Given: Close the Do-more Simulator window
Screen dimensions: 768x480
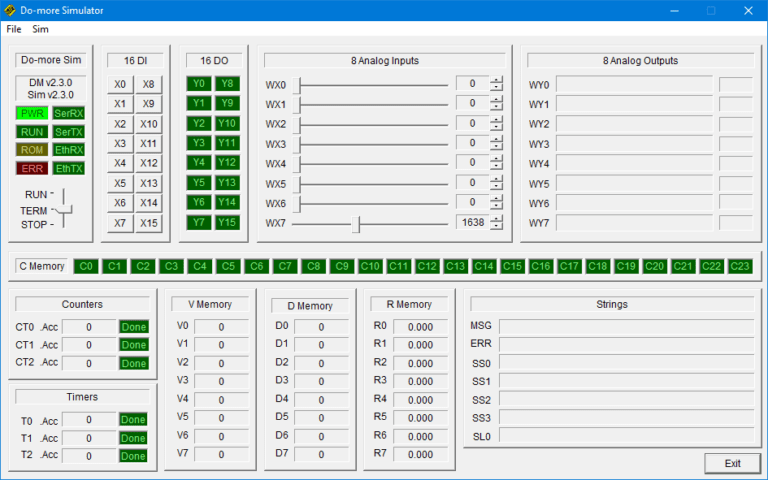Looking at the screenshot, I should 748,10.
